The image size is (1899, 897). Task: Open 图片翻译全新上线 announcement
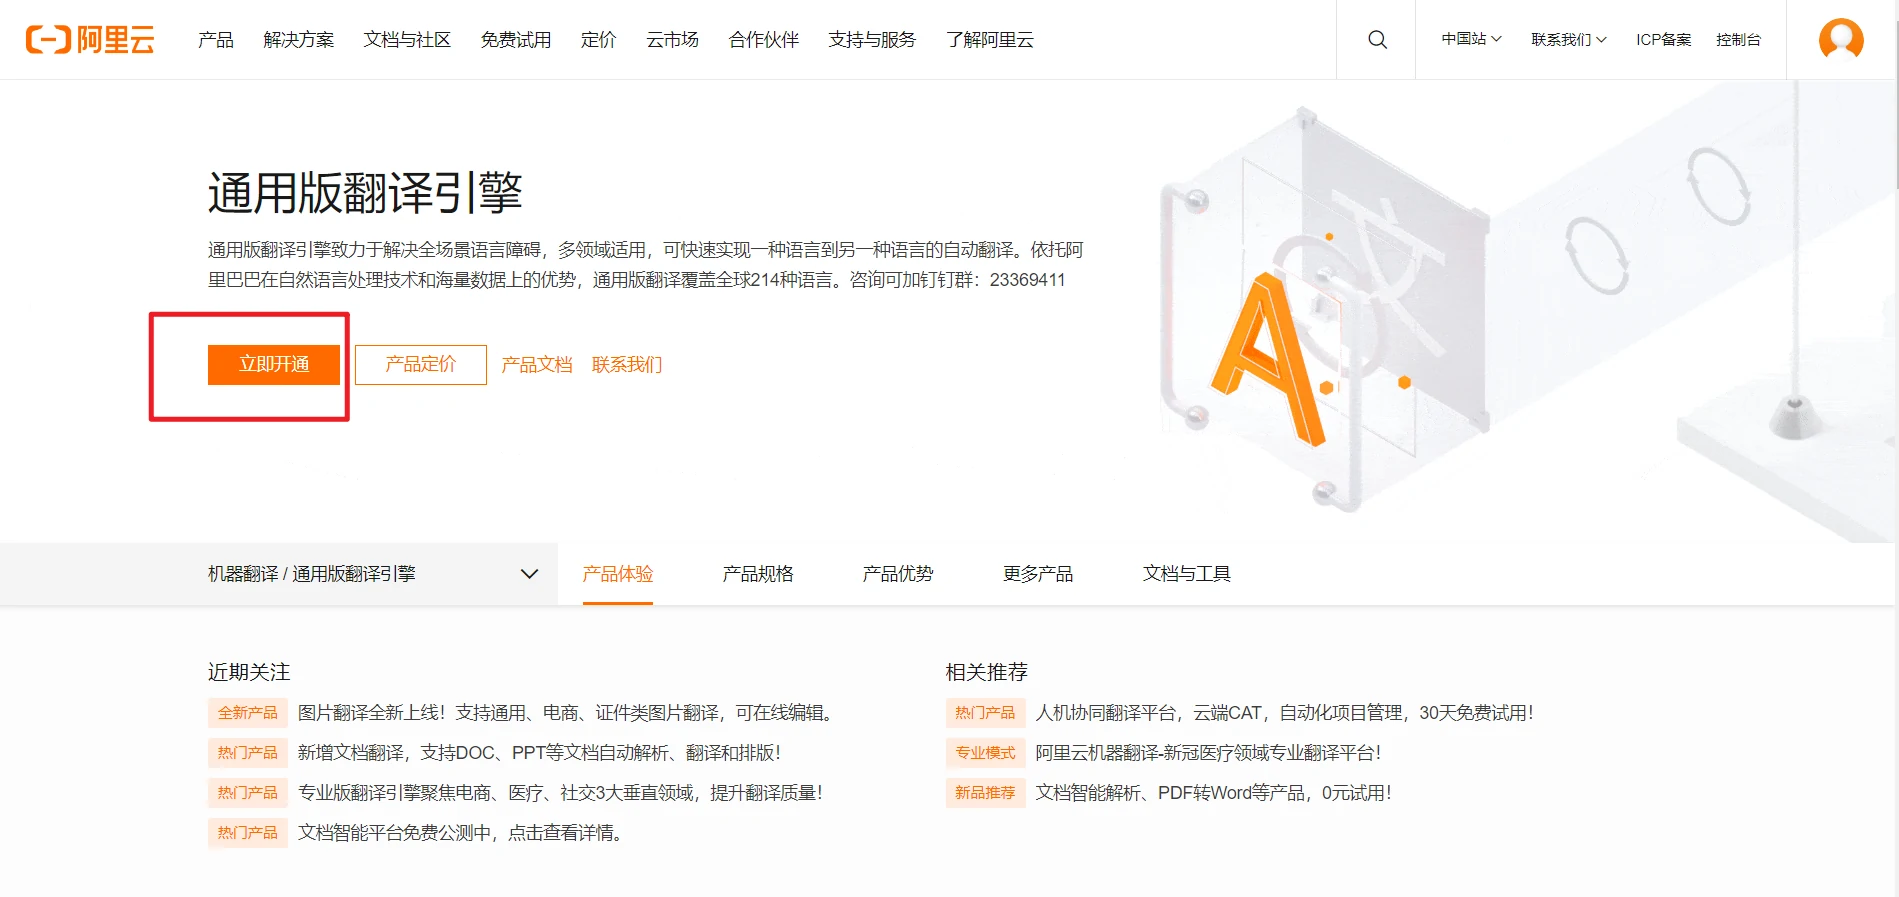(x=565, y=713)
